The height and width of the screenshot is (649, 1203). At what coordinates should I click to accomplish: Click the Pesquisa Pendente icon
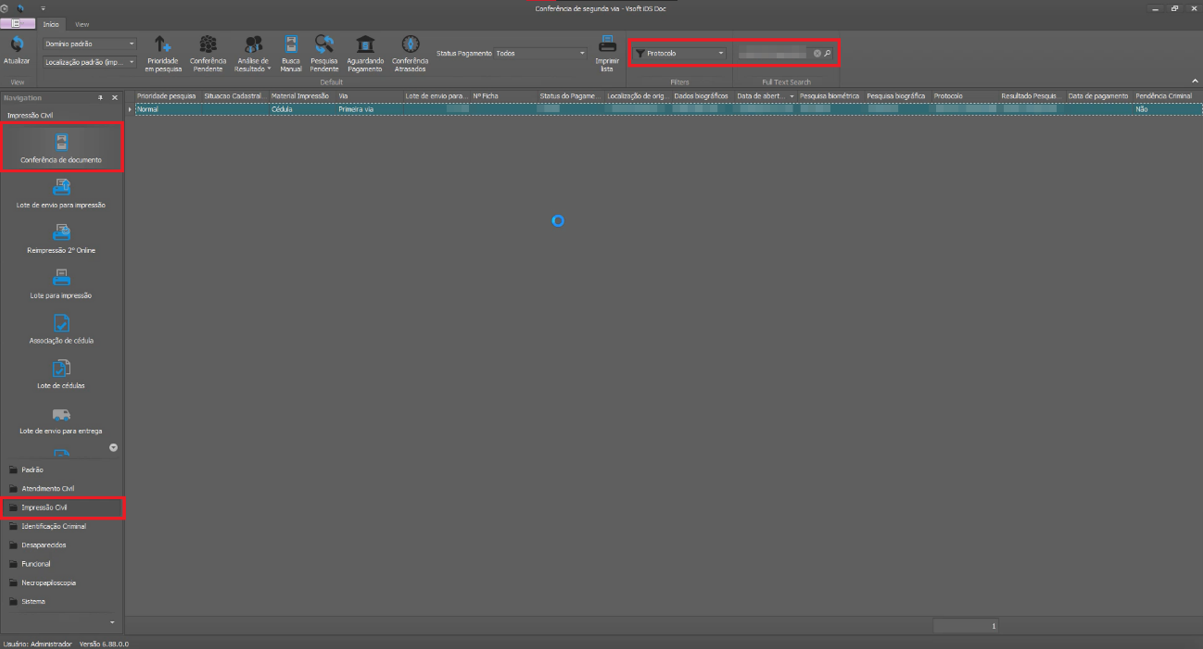click(324, 45)
